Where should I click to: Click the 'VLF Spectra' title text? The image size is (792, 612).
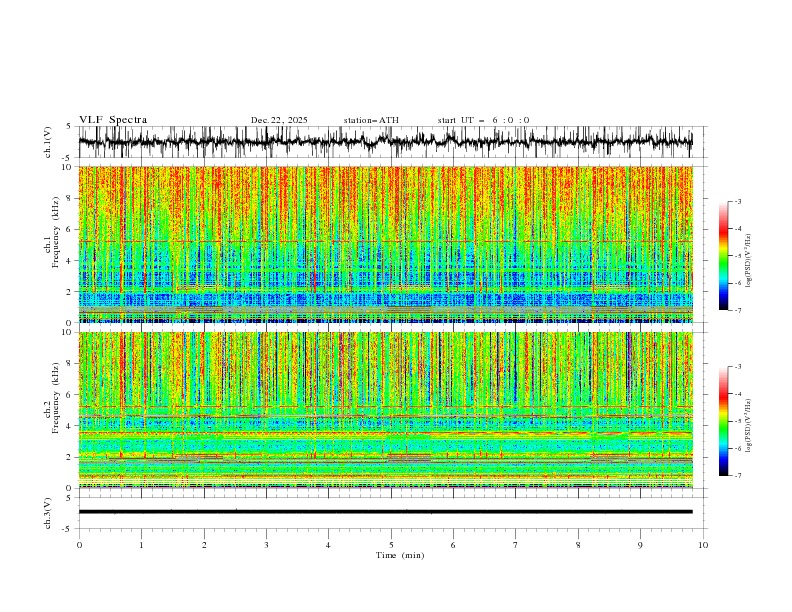113,120
